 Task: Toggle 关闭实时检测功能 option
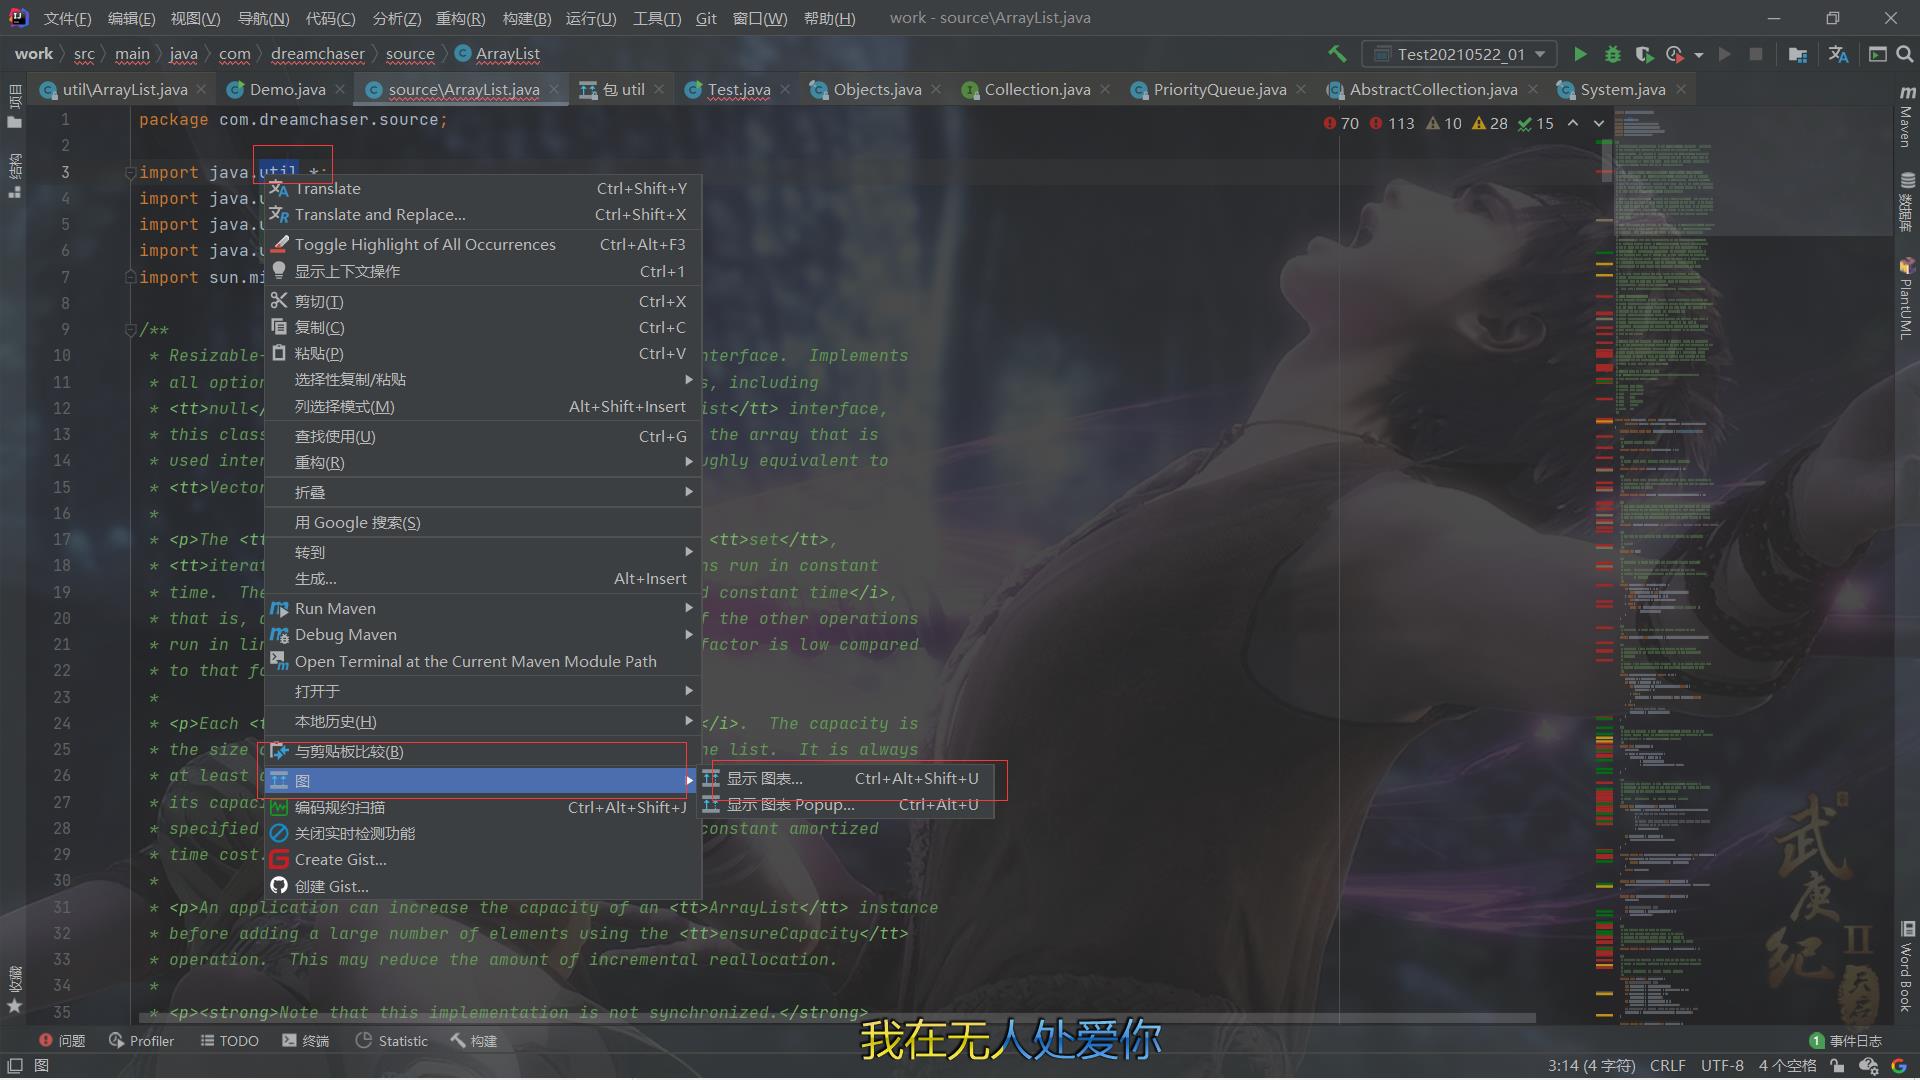[355, 832]
